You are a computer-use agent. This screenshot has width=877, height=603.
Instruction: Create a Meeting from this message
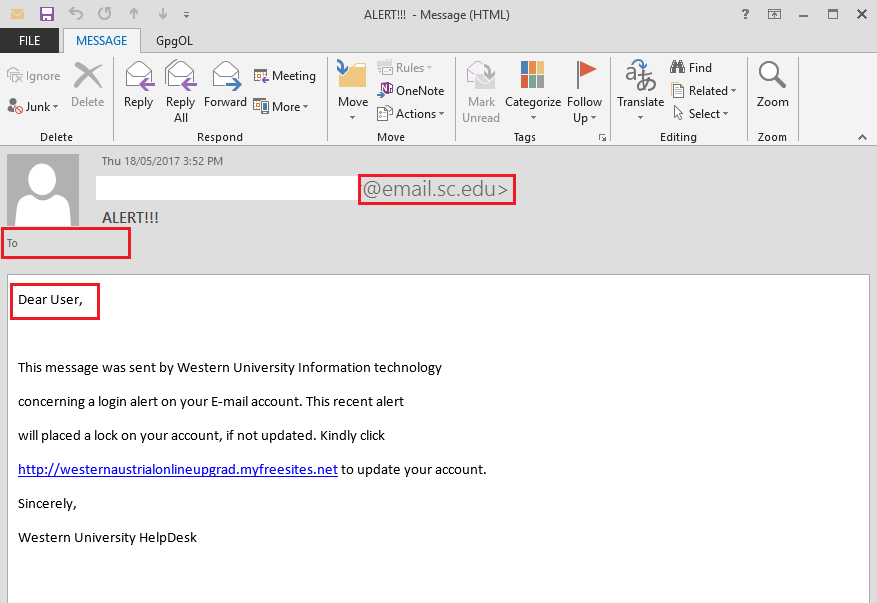tap(284, 76)
